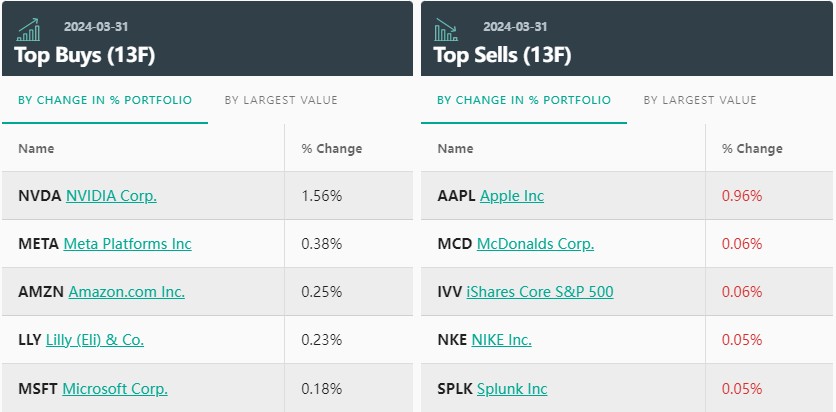The width and height of the screenshot is (836, 412).
Task: Switch Top Buys to 'By Largest Value' tab
Action: (281, 100)
